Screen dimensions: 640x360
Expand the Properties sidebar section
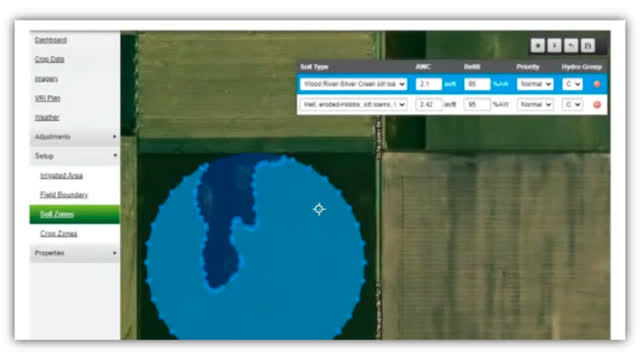pos(75,253)
